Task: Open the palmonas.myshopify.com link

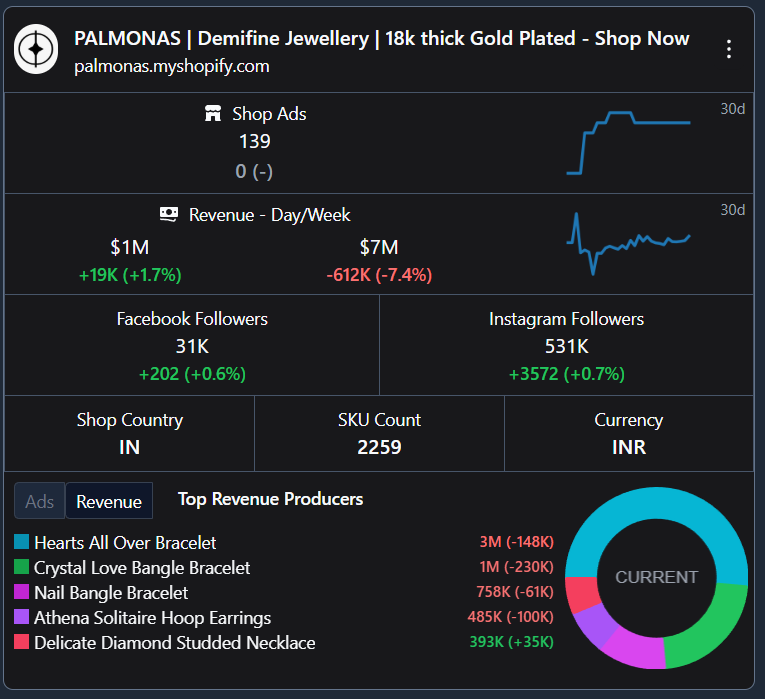Action: [172, 66]
